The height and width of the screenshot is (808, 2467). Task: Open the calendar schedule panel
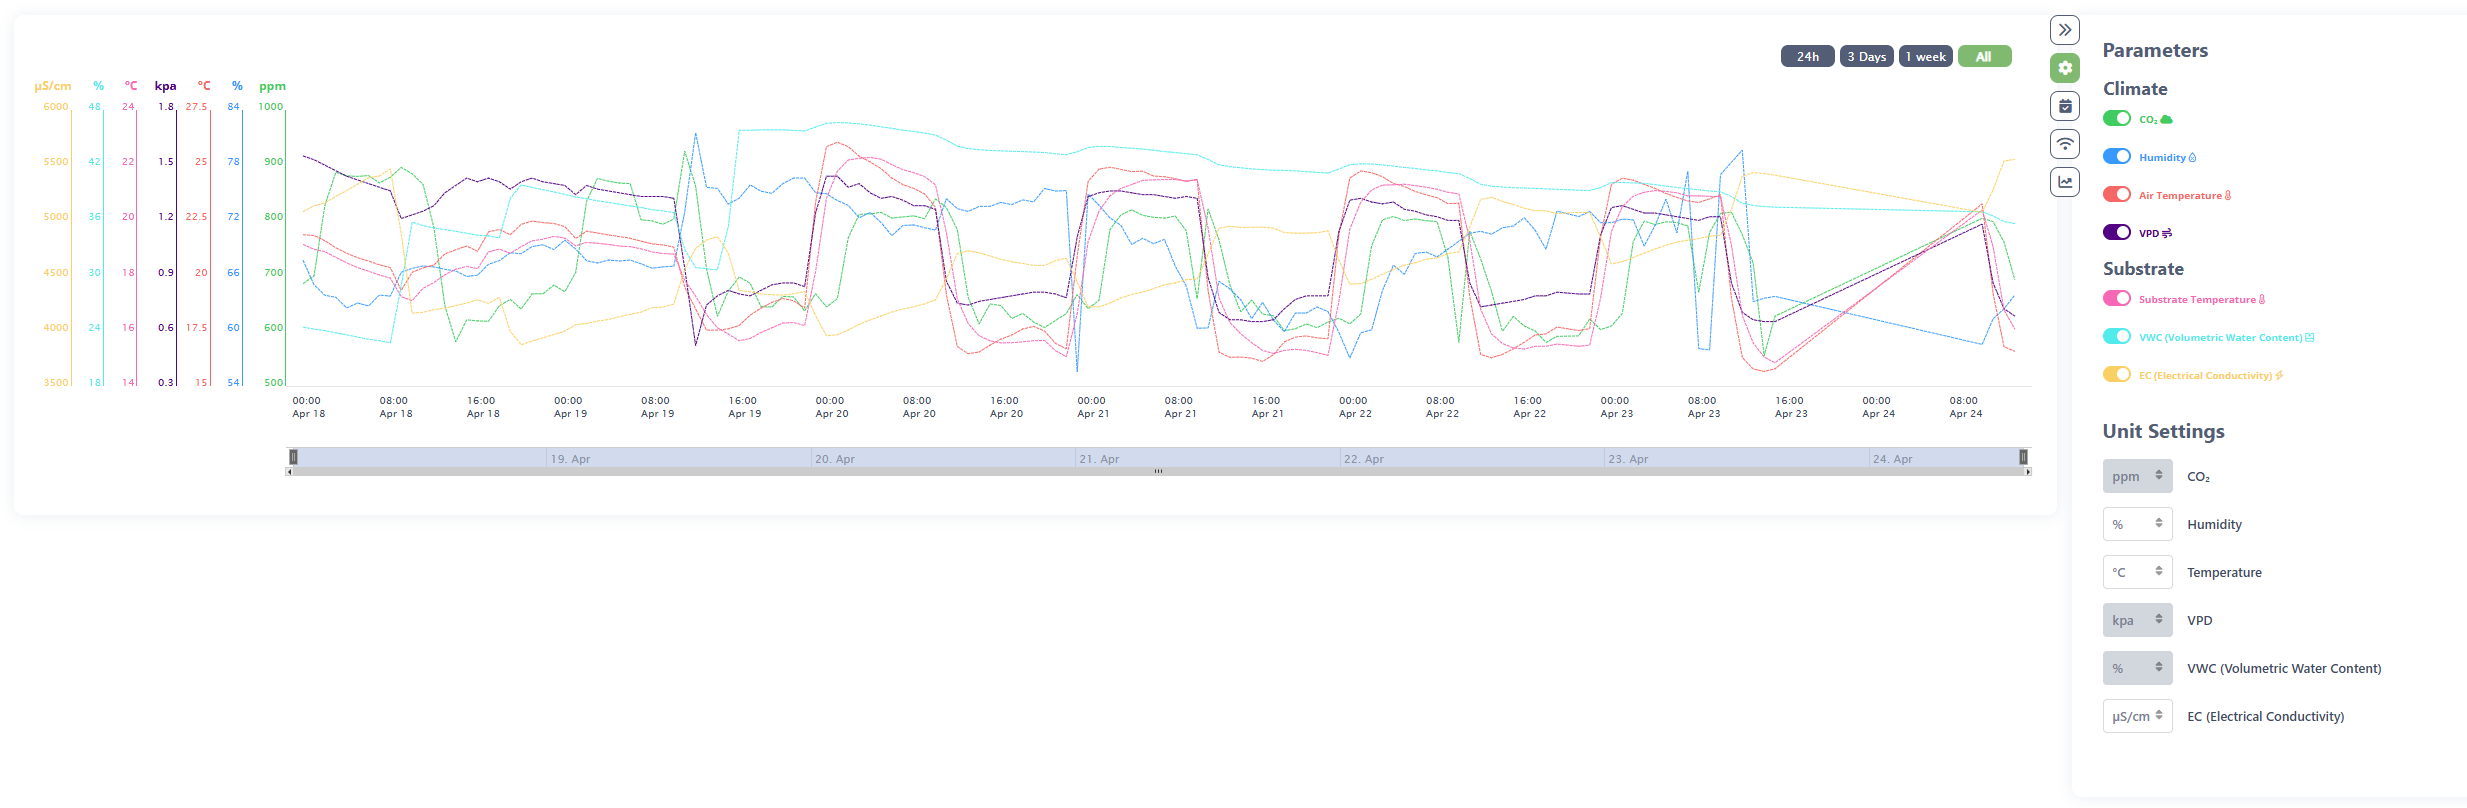click(x=2064, y=106)
